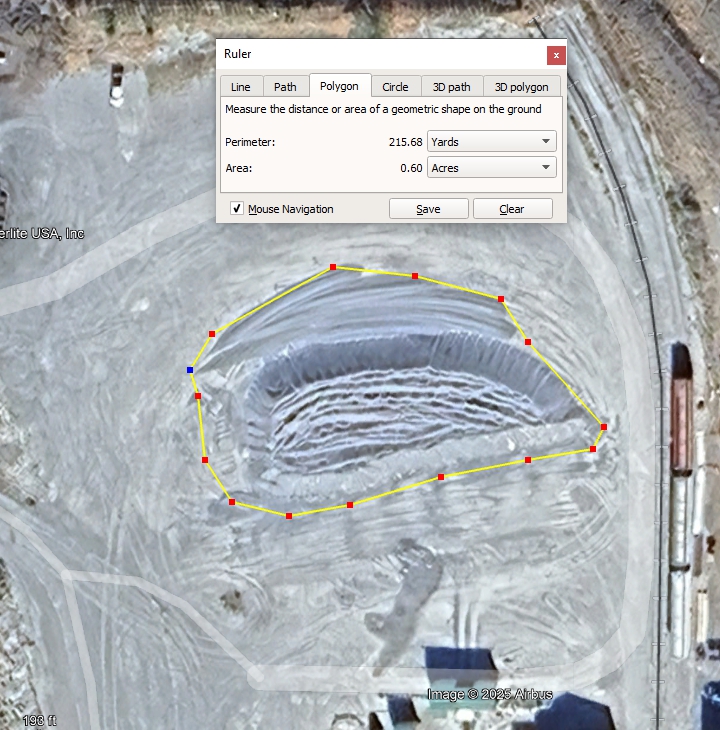
Task: Switch to the Path tab
Action: 285,87
